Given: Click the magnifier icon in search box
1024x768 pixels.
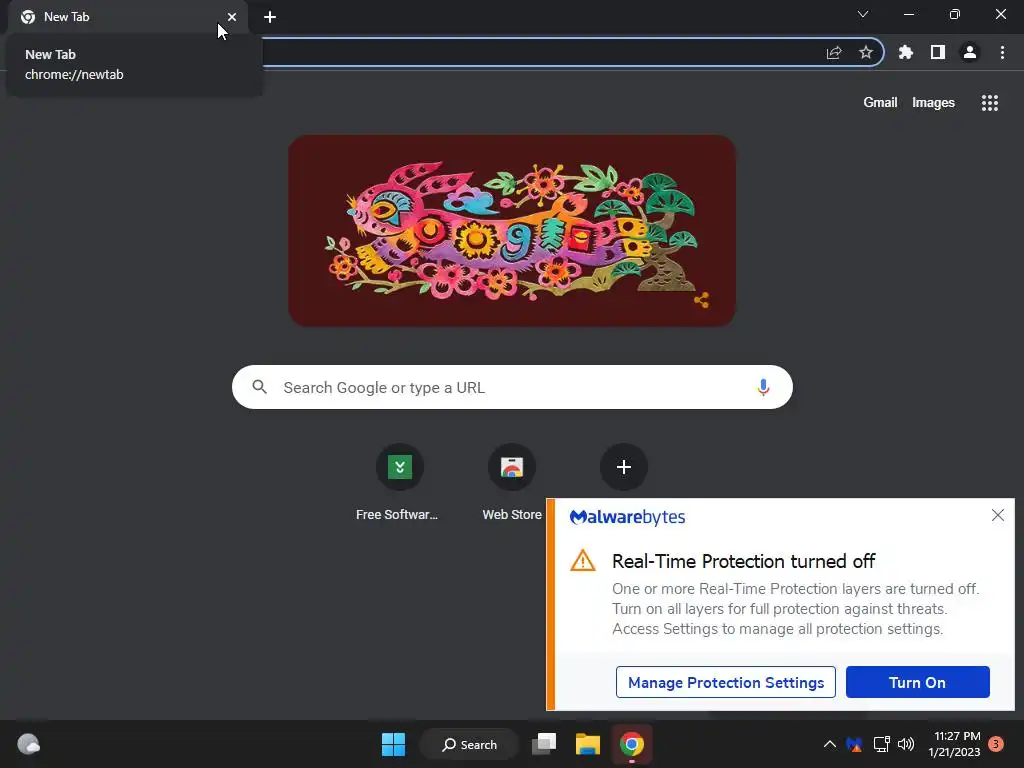Looking at the screenshot, I should 259,387.
